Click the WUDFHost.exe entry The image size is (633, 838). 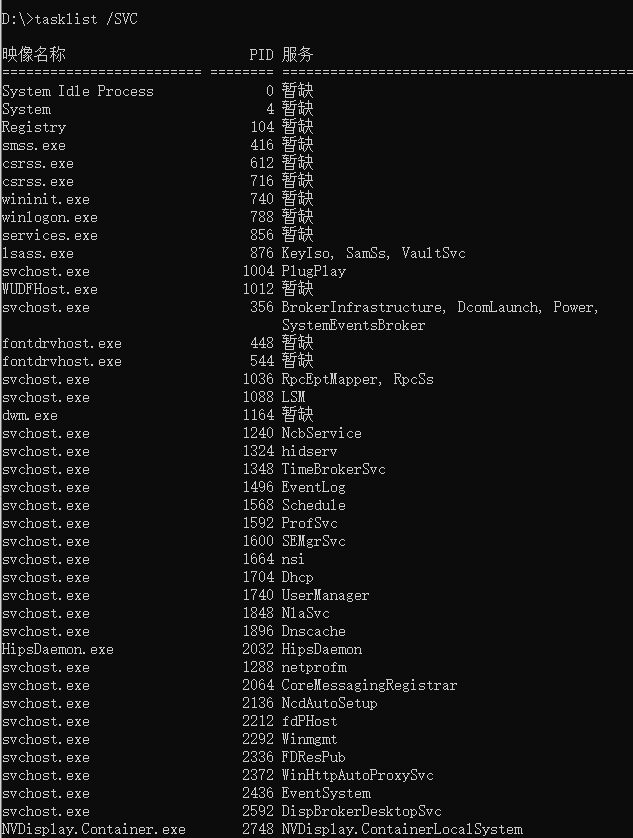(50, 289)
